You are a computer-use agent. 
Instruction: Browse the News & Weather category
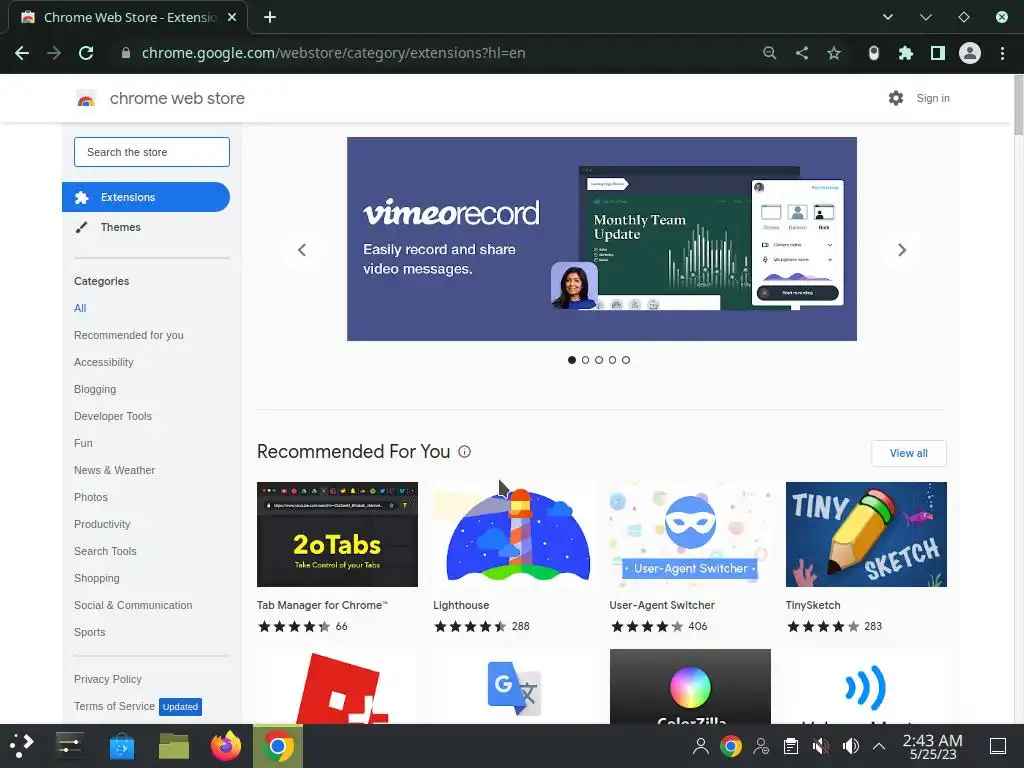[114, 470]
